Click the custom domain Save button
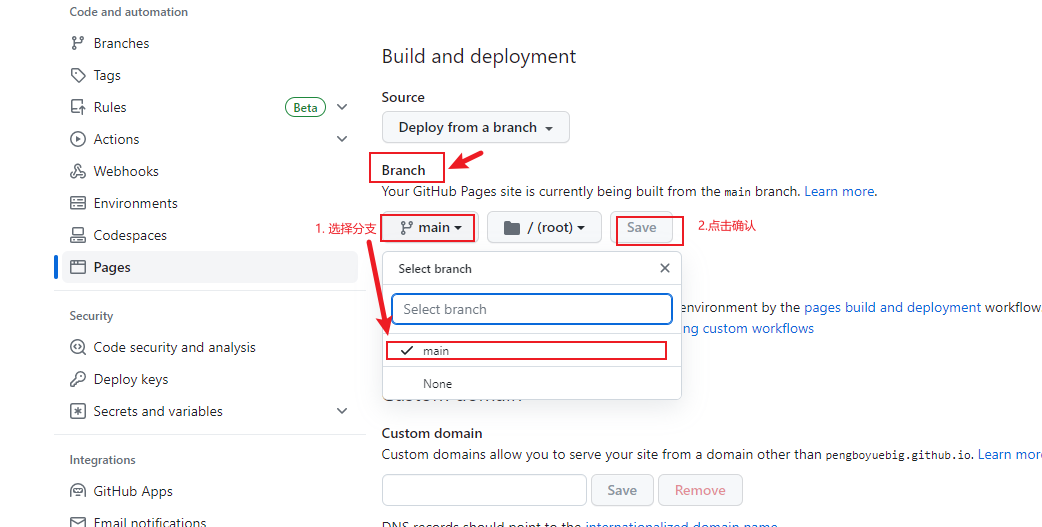Viewport: 1042px width, 527px height. (622, 490)
